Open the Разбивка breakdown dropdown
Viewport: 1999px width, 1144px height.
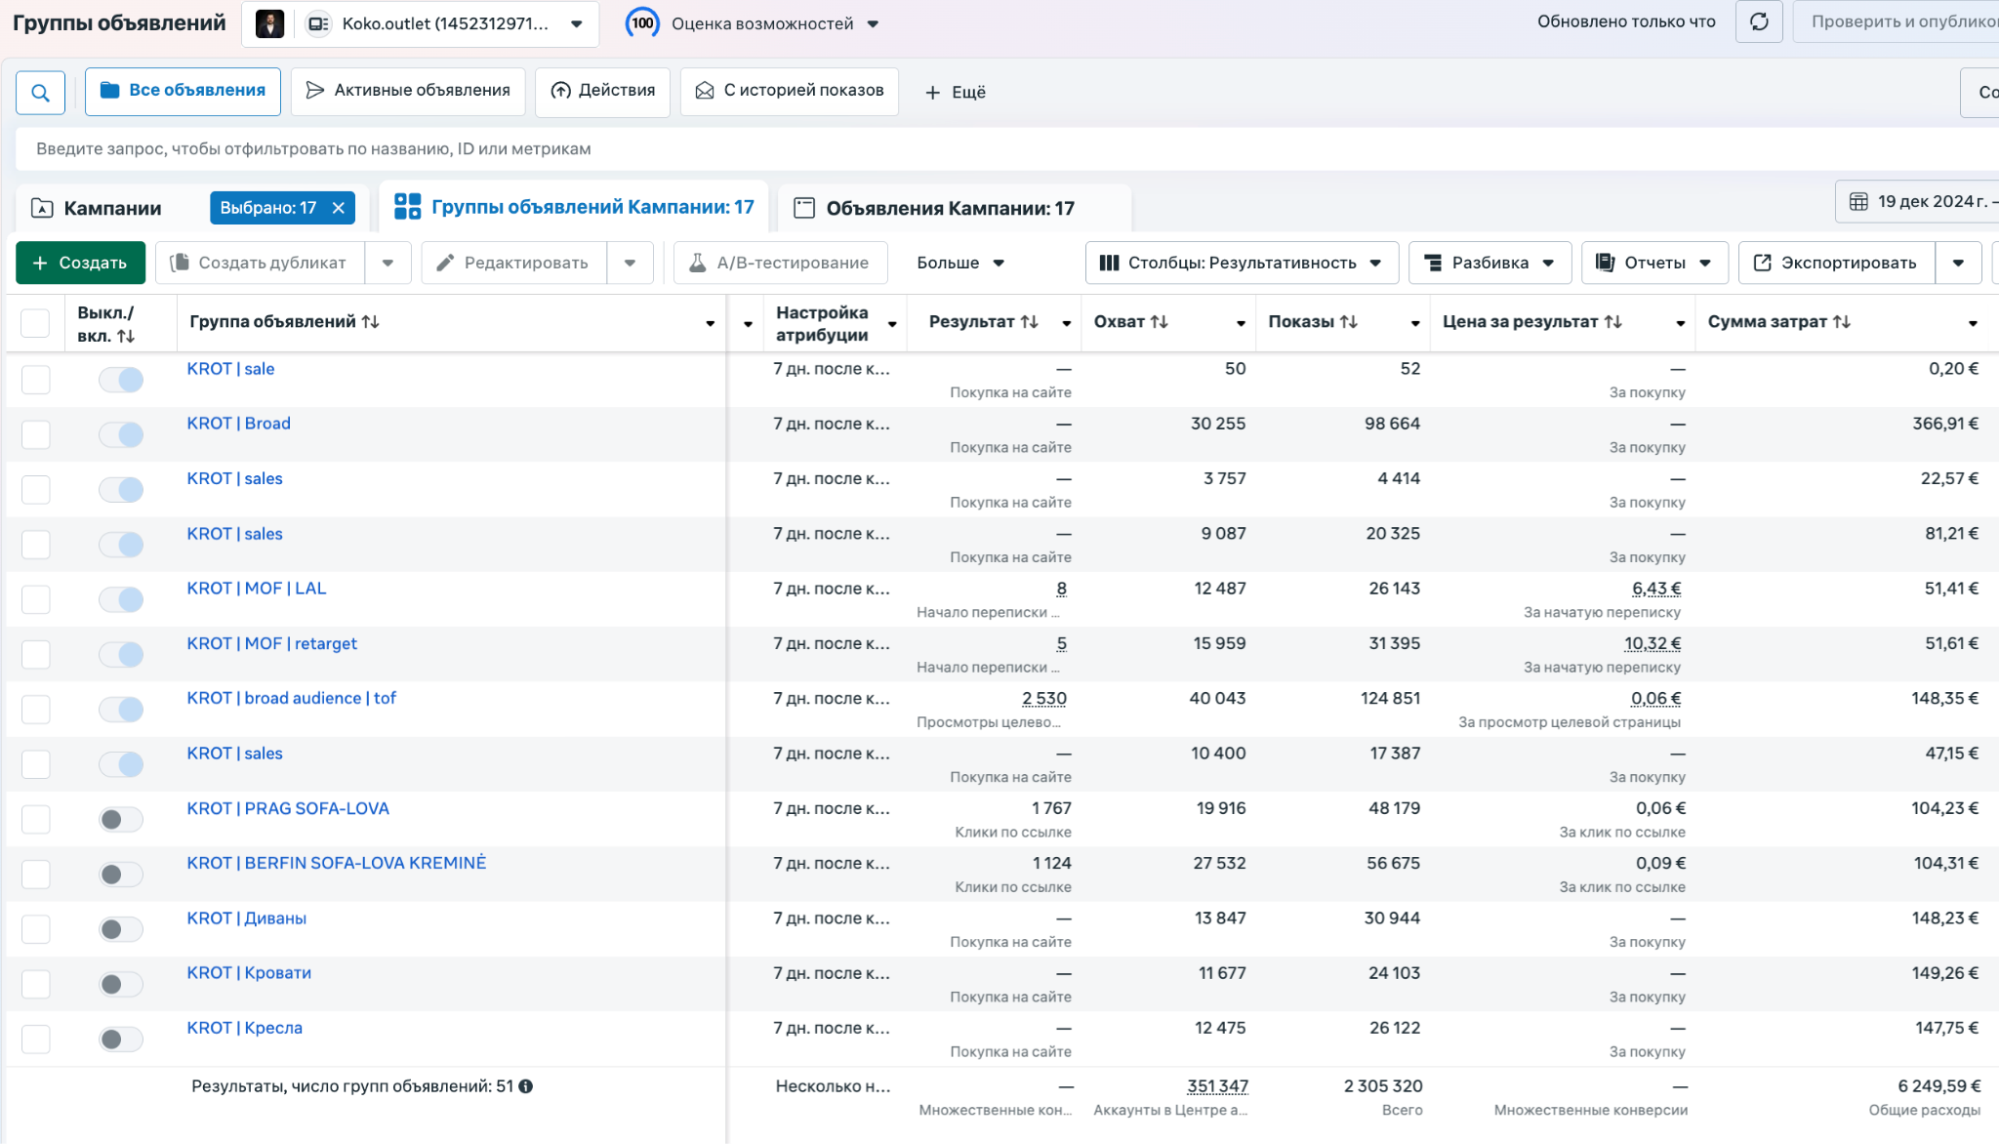[1489, 263]
